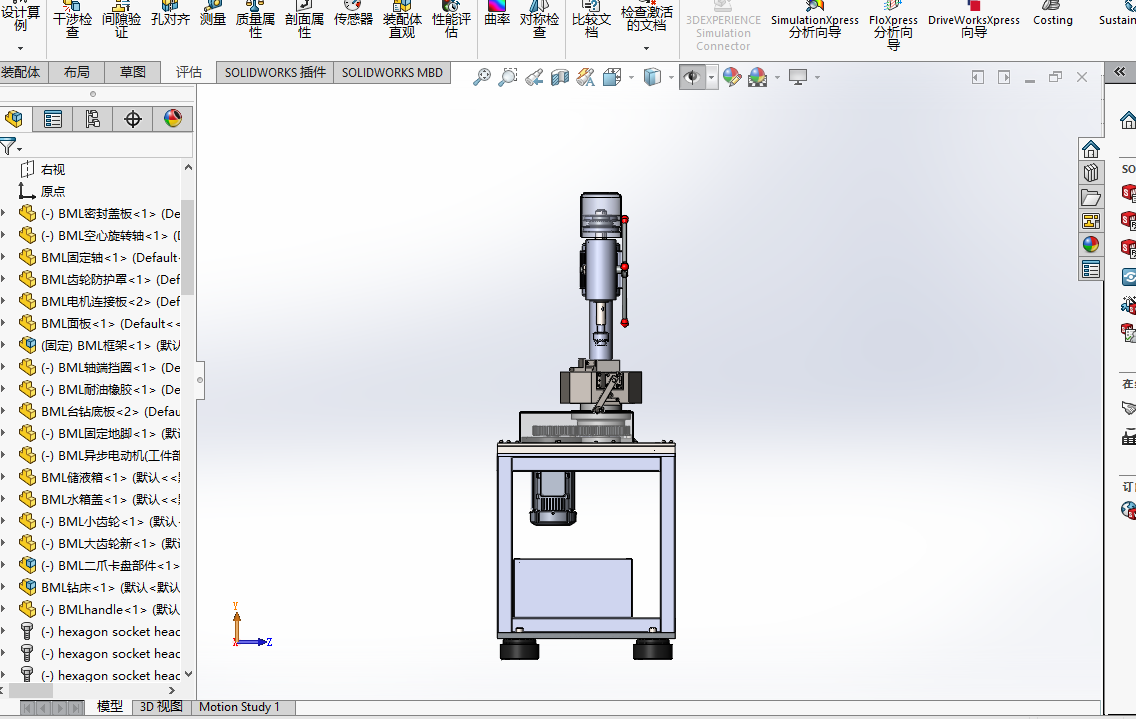The height and width of the screenshot is (719, 1136).
Task: Select the 模型 bottom tab
Action: click(109, 707)
